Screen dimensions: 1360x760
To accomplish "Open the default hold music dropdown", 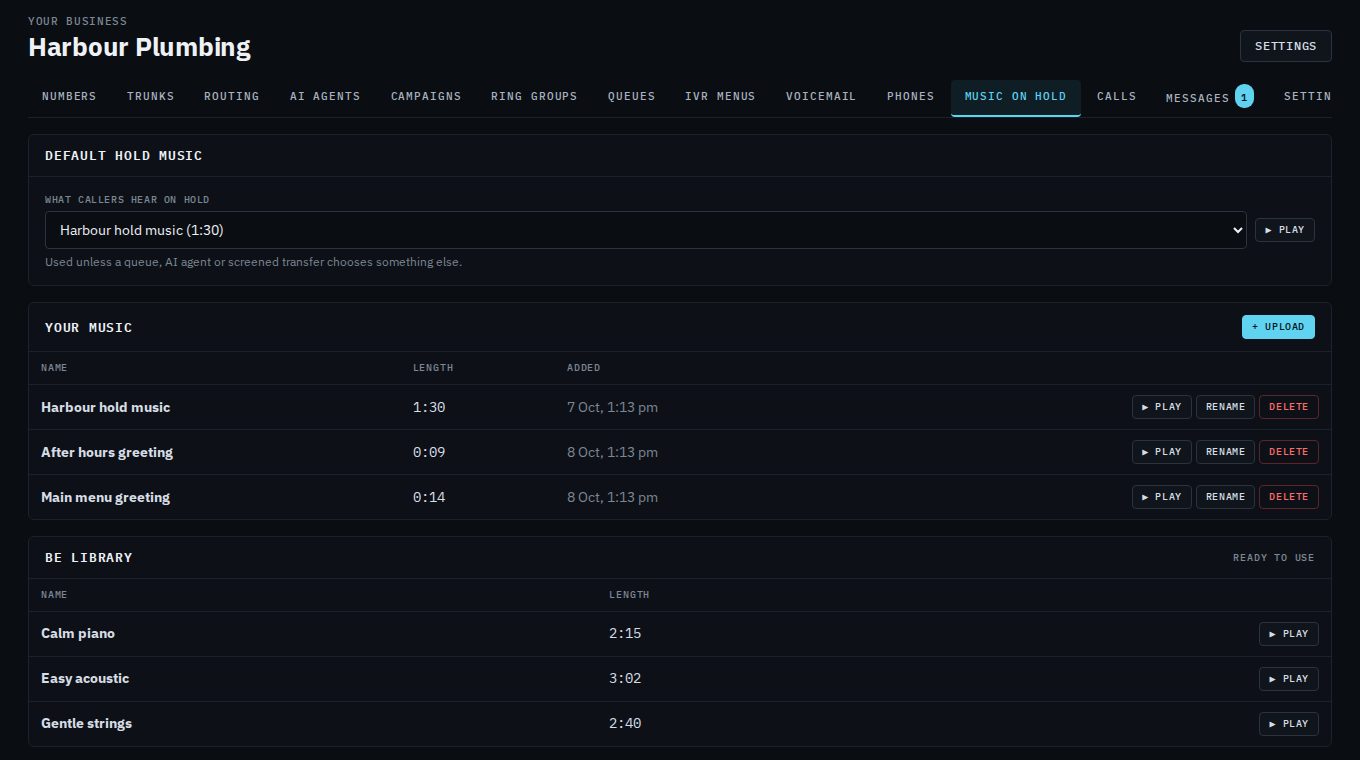I will point(645,230).
